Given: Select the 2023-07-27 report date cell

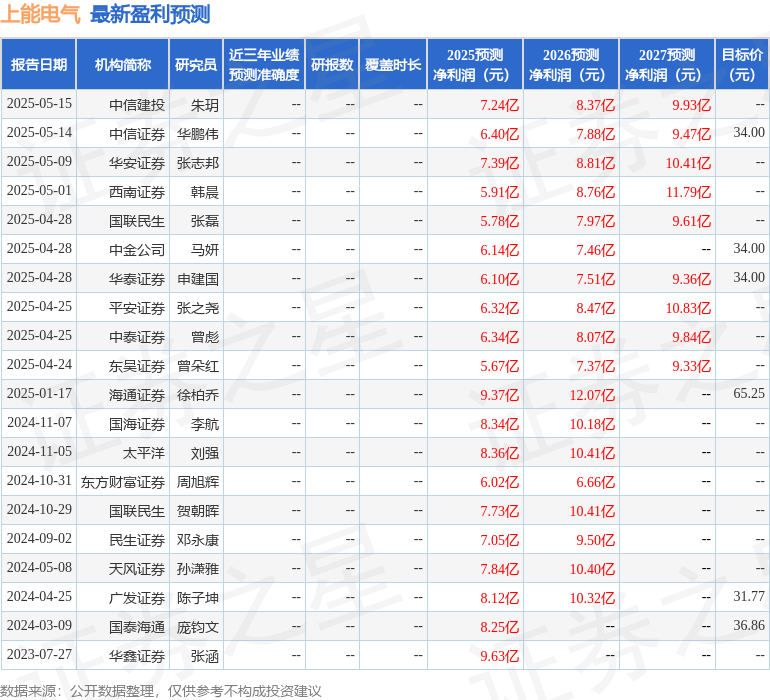Looking at the screenshot, I should point(39,655).
